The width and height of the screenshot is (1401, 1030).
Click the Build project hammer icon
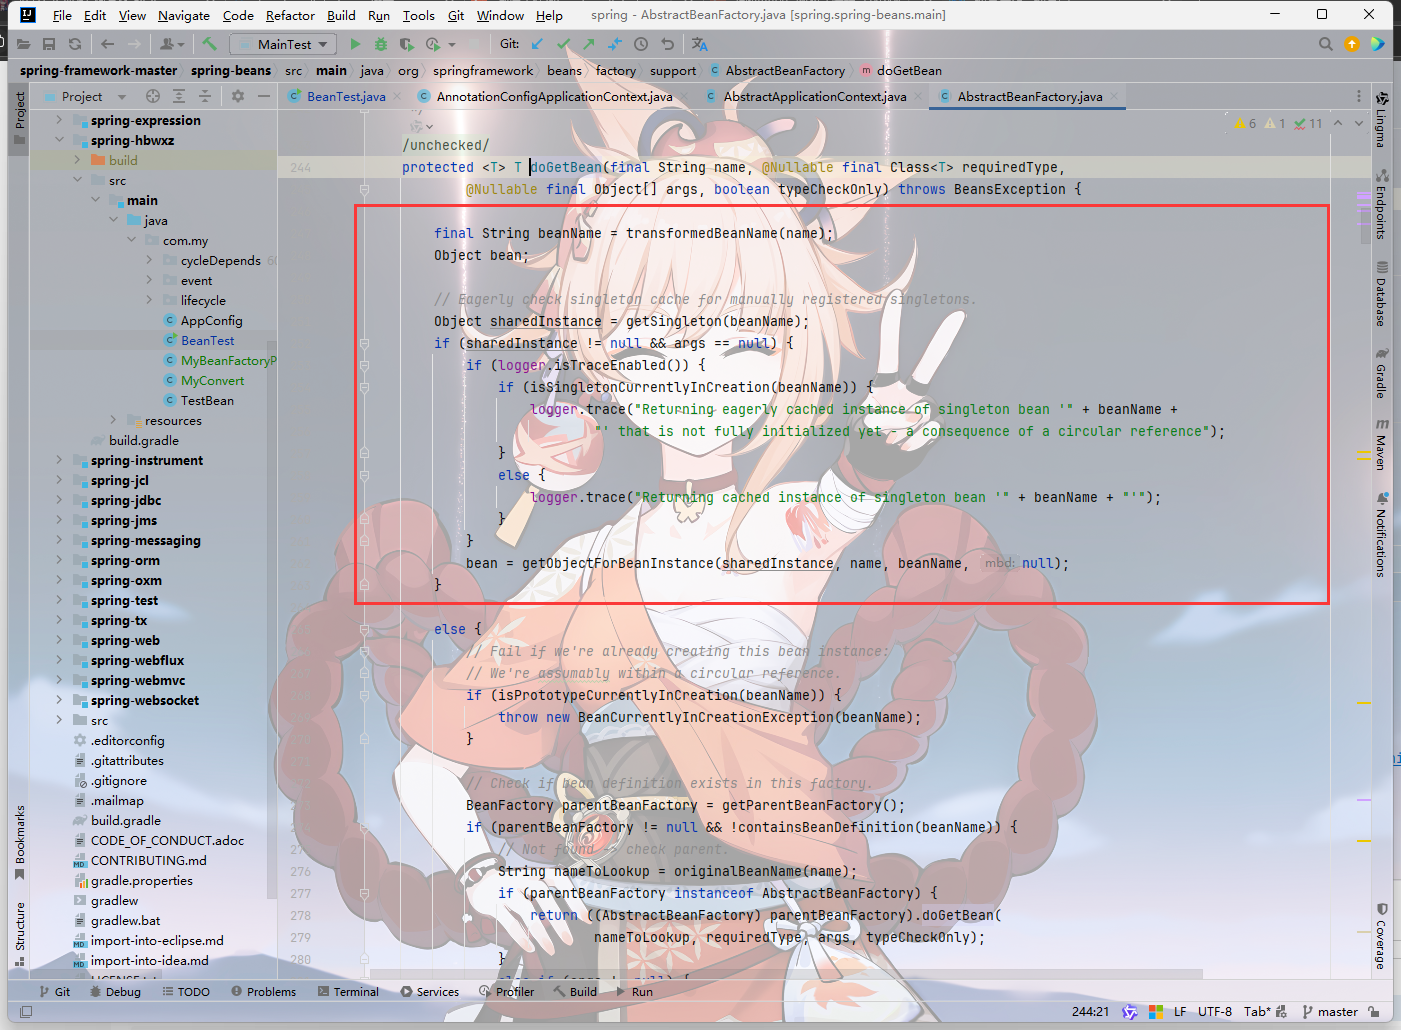[x=209, y=44]
